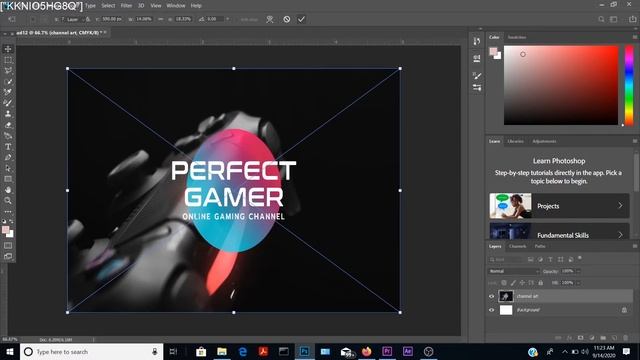This screenshot has height=360, width=640.
Task: Open the Edit Toolbar three-dots icon
Action: pos(8,212)
